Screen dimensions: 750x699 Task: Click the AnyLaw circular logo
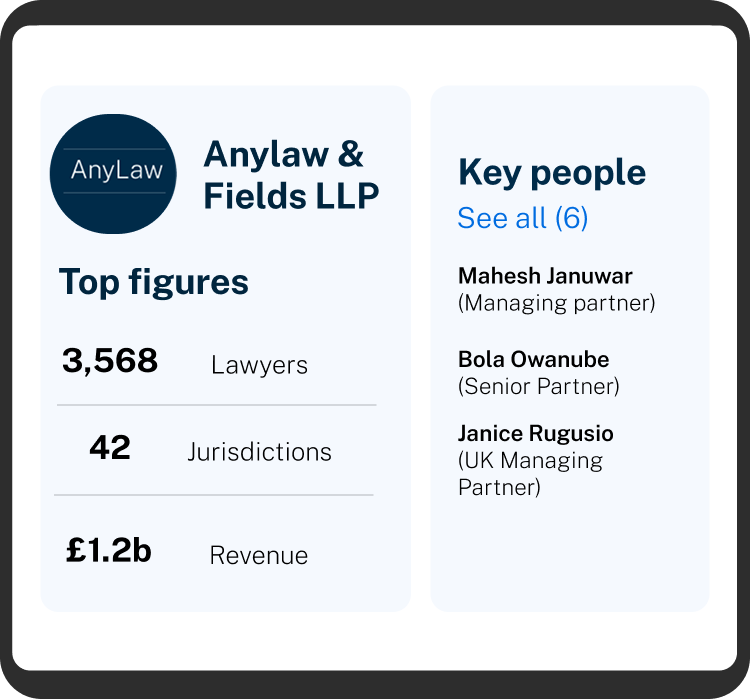tap(117, 174)
